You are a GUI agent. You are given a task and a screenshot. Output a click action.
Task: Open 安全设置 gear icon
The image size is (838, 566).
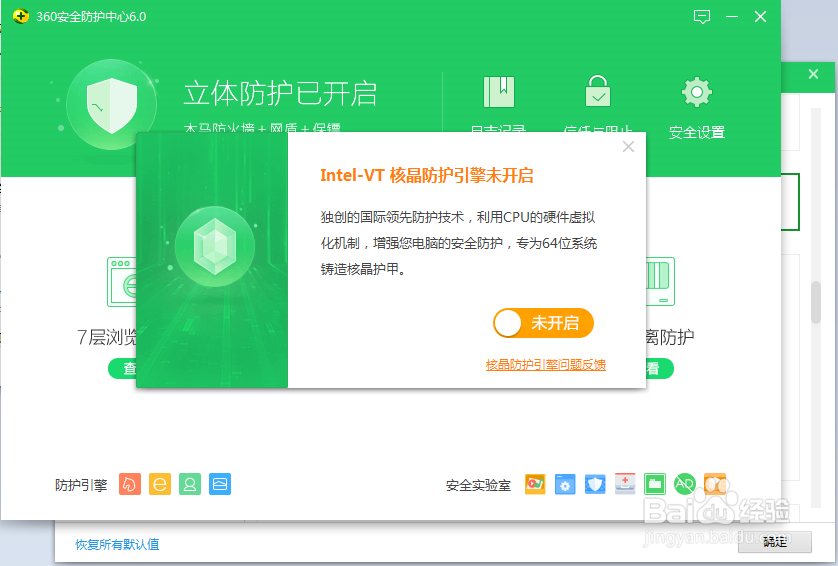click(697, 92)
